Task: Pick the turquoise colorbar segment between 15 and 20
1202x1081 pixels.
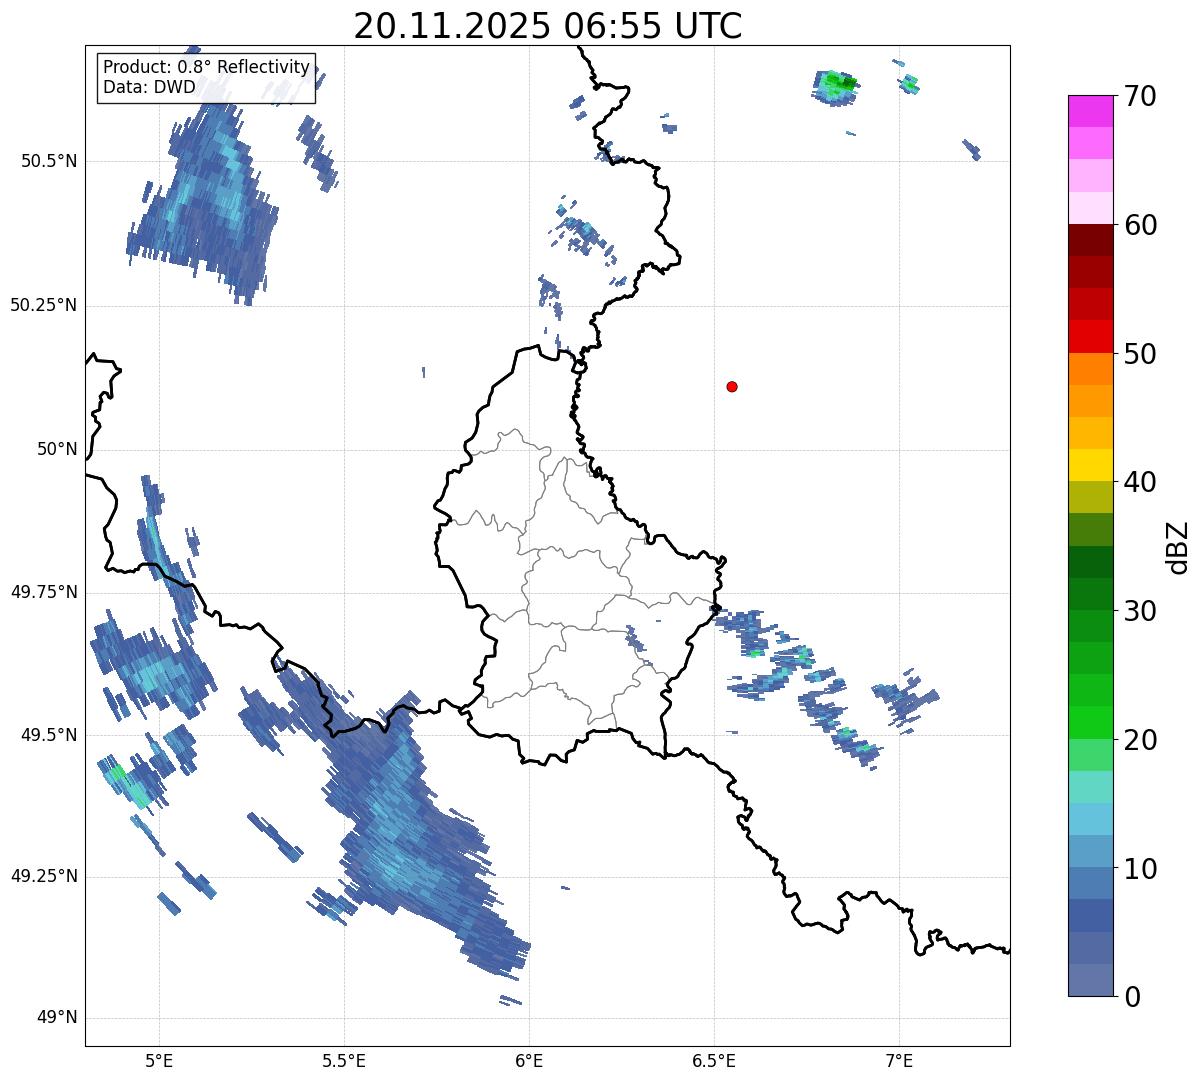Action: tap(1090, 787)
